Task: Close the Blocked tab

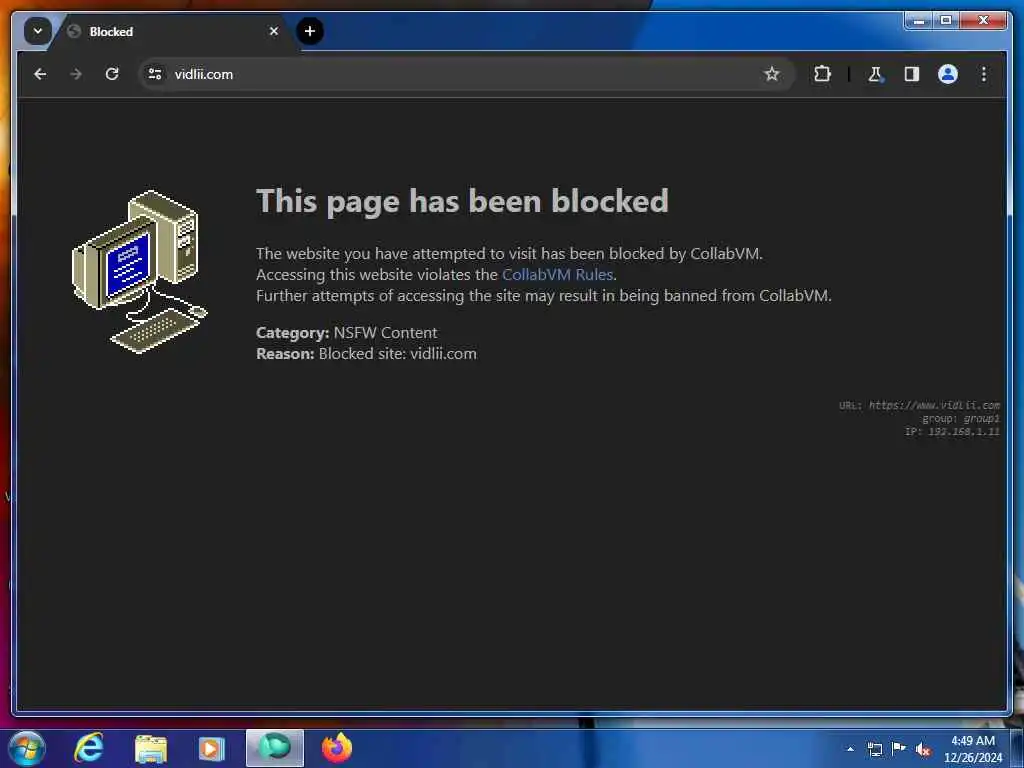Action: pos(274,31)
